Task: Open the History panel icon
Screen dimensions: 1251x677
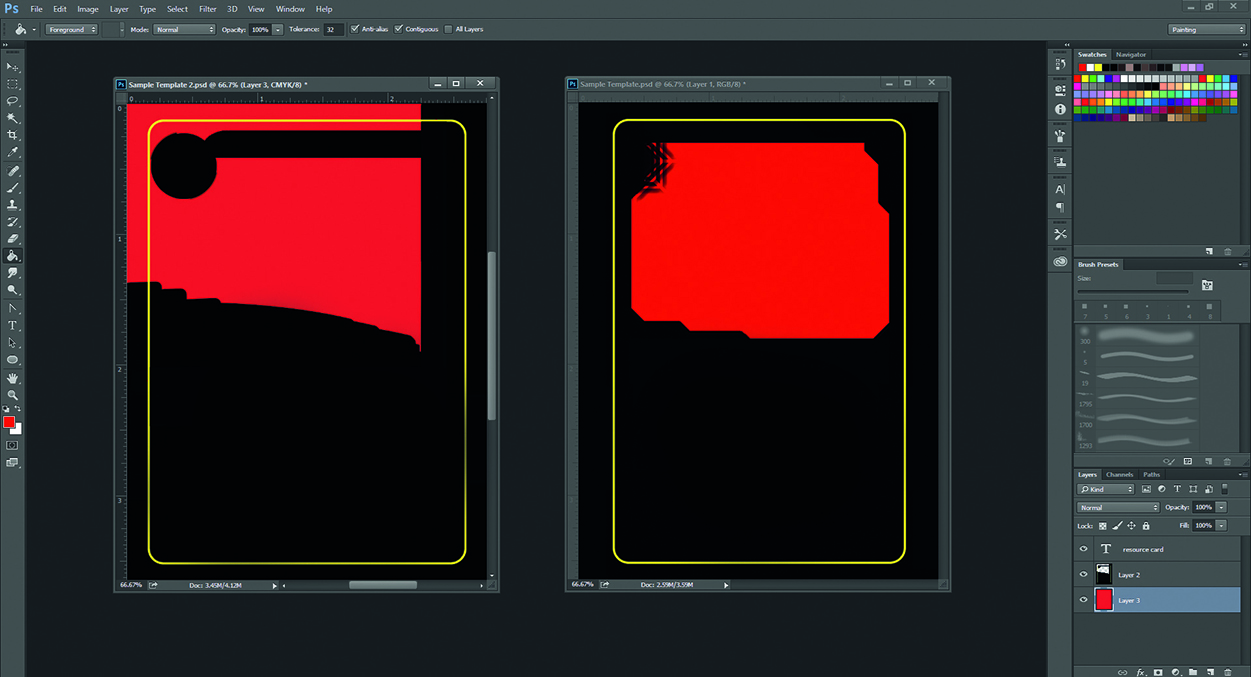Action: click(1060, 64)
